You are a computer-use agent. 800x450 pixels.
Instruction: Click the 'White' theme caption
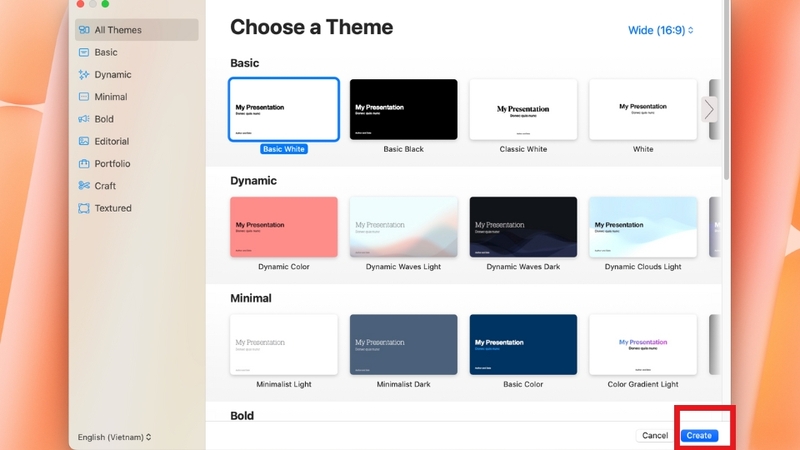[643, 149]
